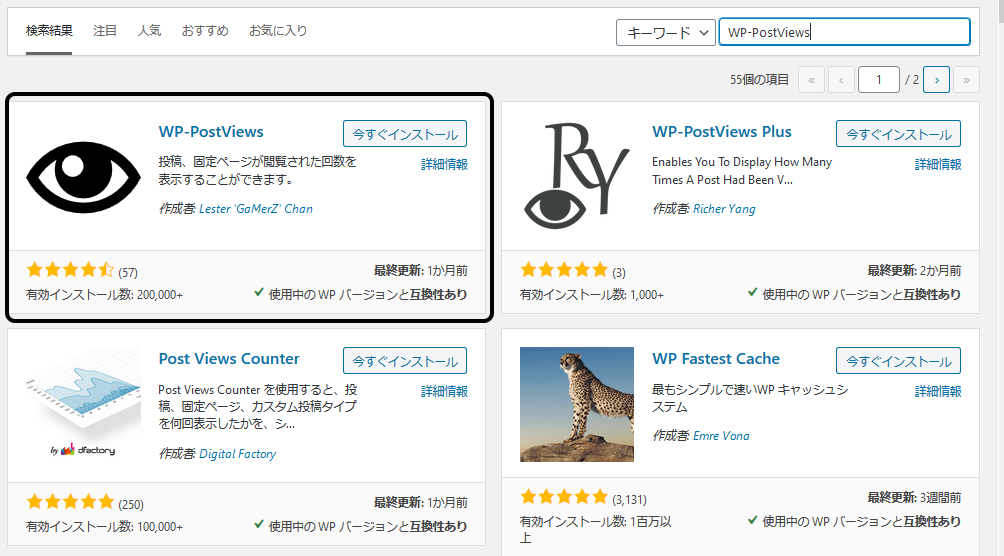
Task: Install WP-PostViews Plus now
Action: coord(898,134)
